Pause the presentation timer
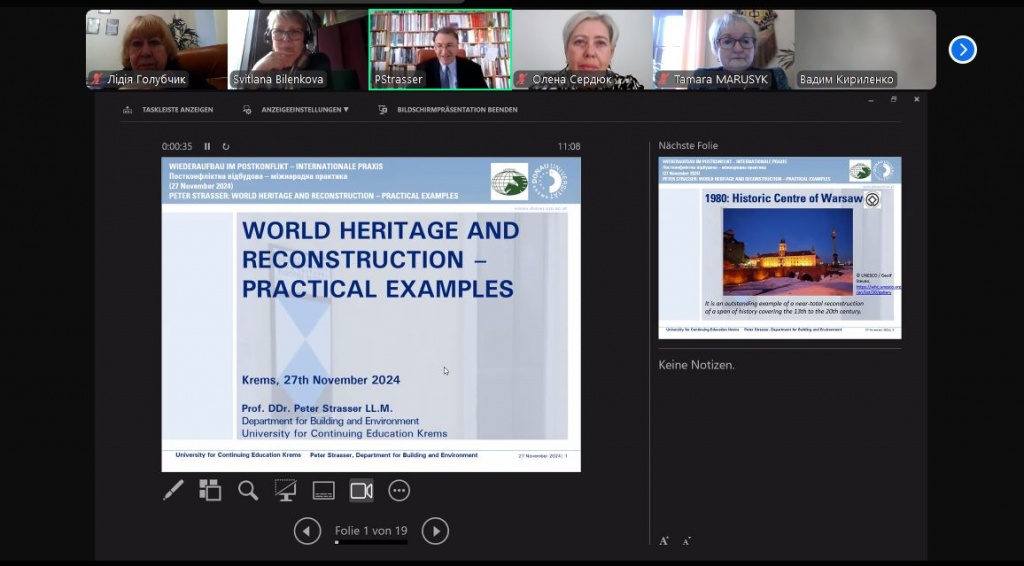 coord(208,147)
